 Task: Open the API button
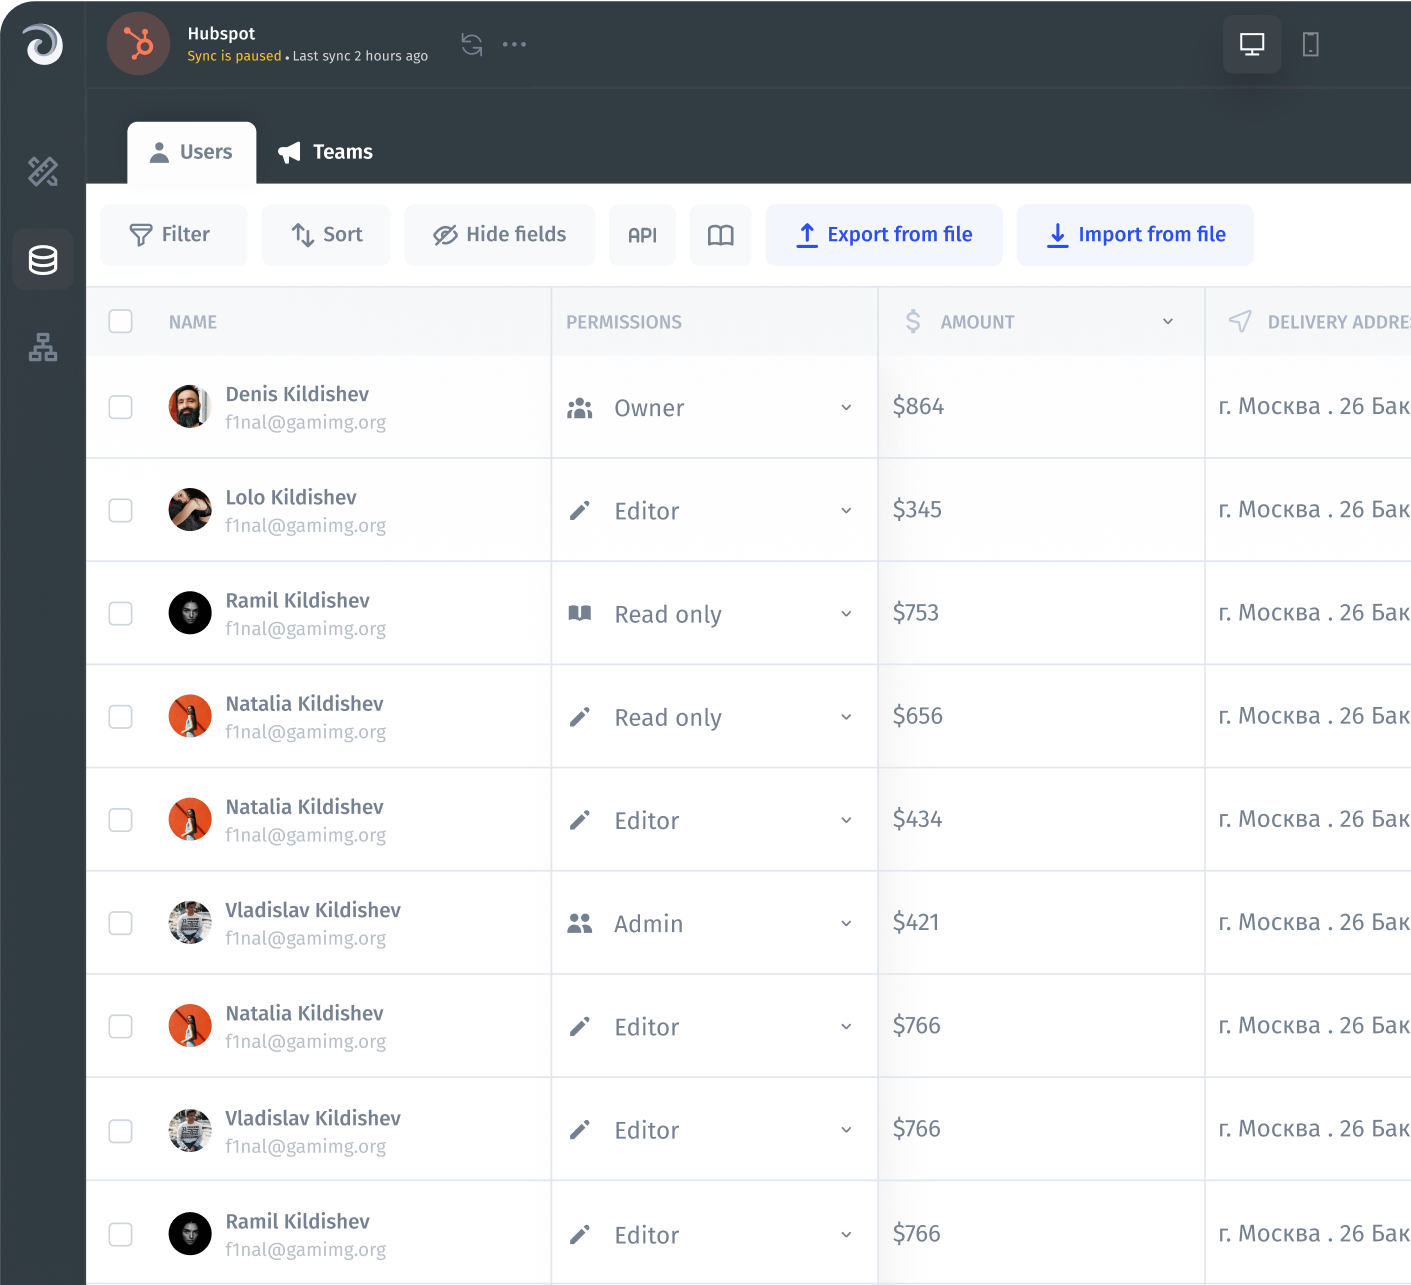(642, 235)
